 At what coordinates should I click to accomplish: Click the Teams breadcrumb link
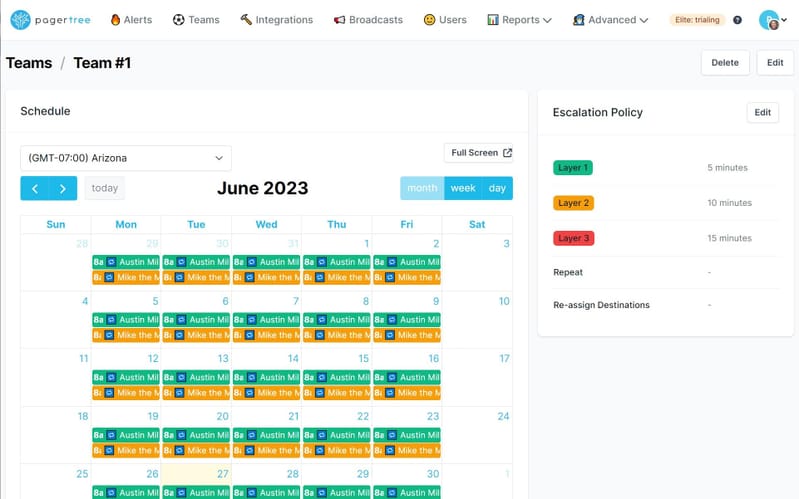coord(29,63)
